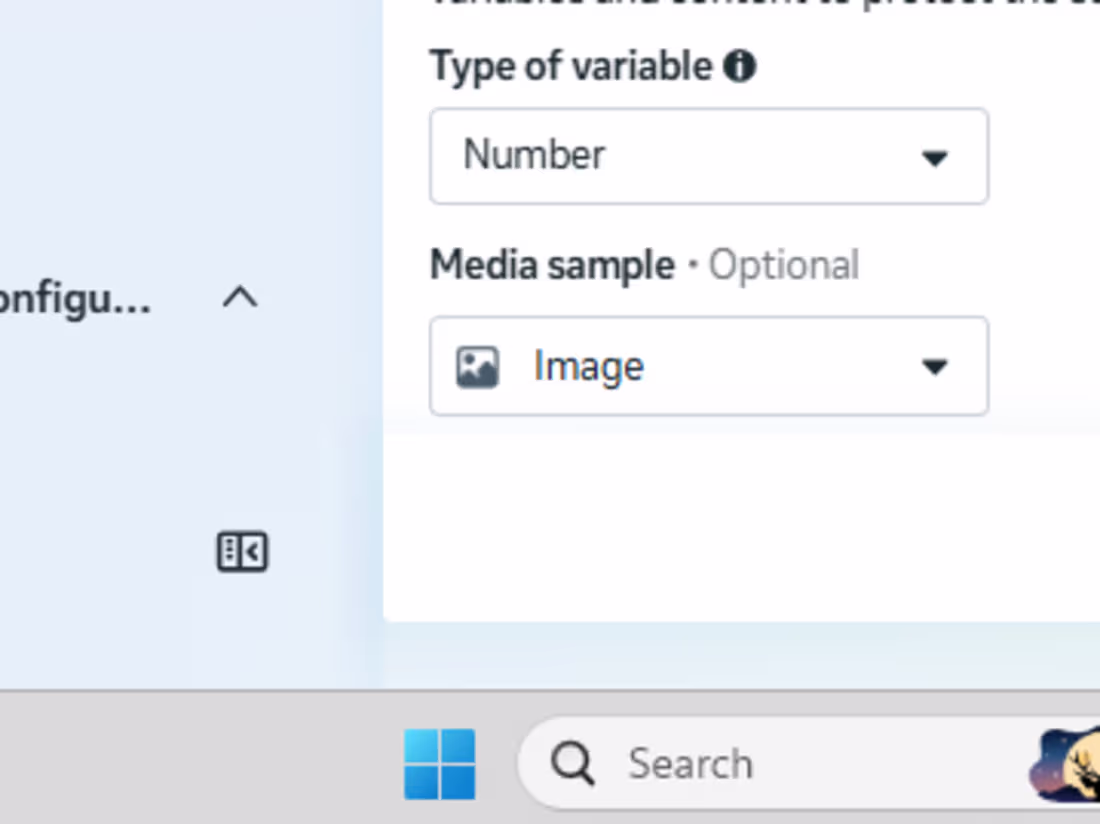
Task: Click the Optional hint text
Action: pos(784,265)
